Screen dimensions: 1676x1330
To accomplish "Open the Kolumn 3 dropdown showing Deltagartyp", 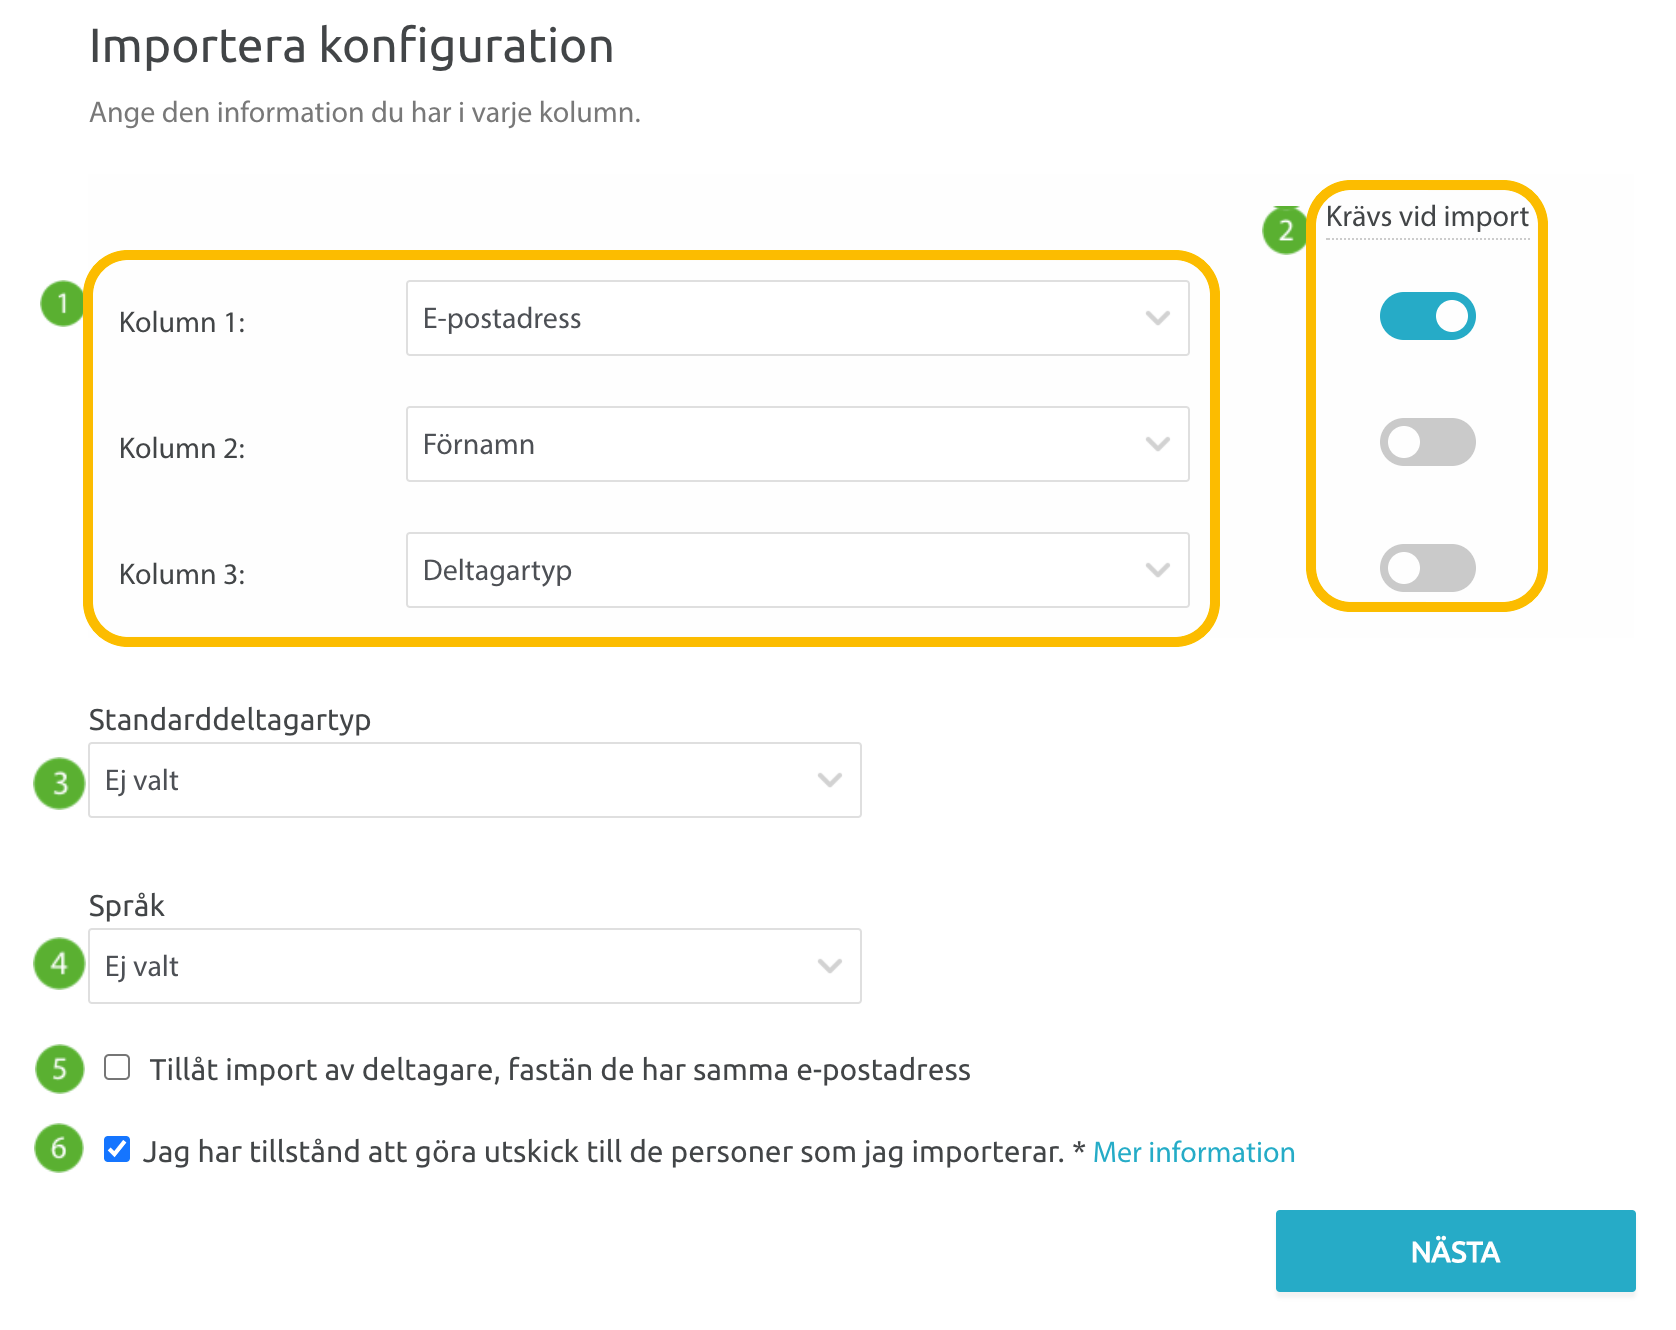I will 796,570.
